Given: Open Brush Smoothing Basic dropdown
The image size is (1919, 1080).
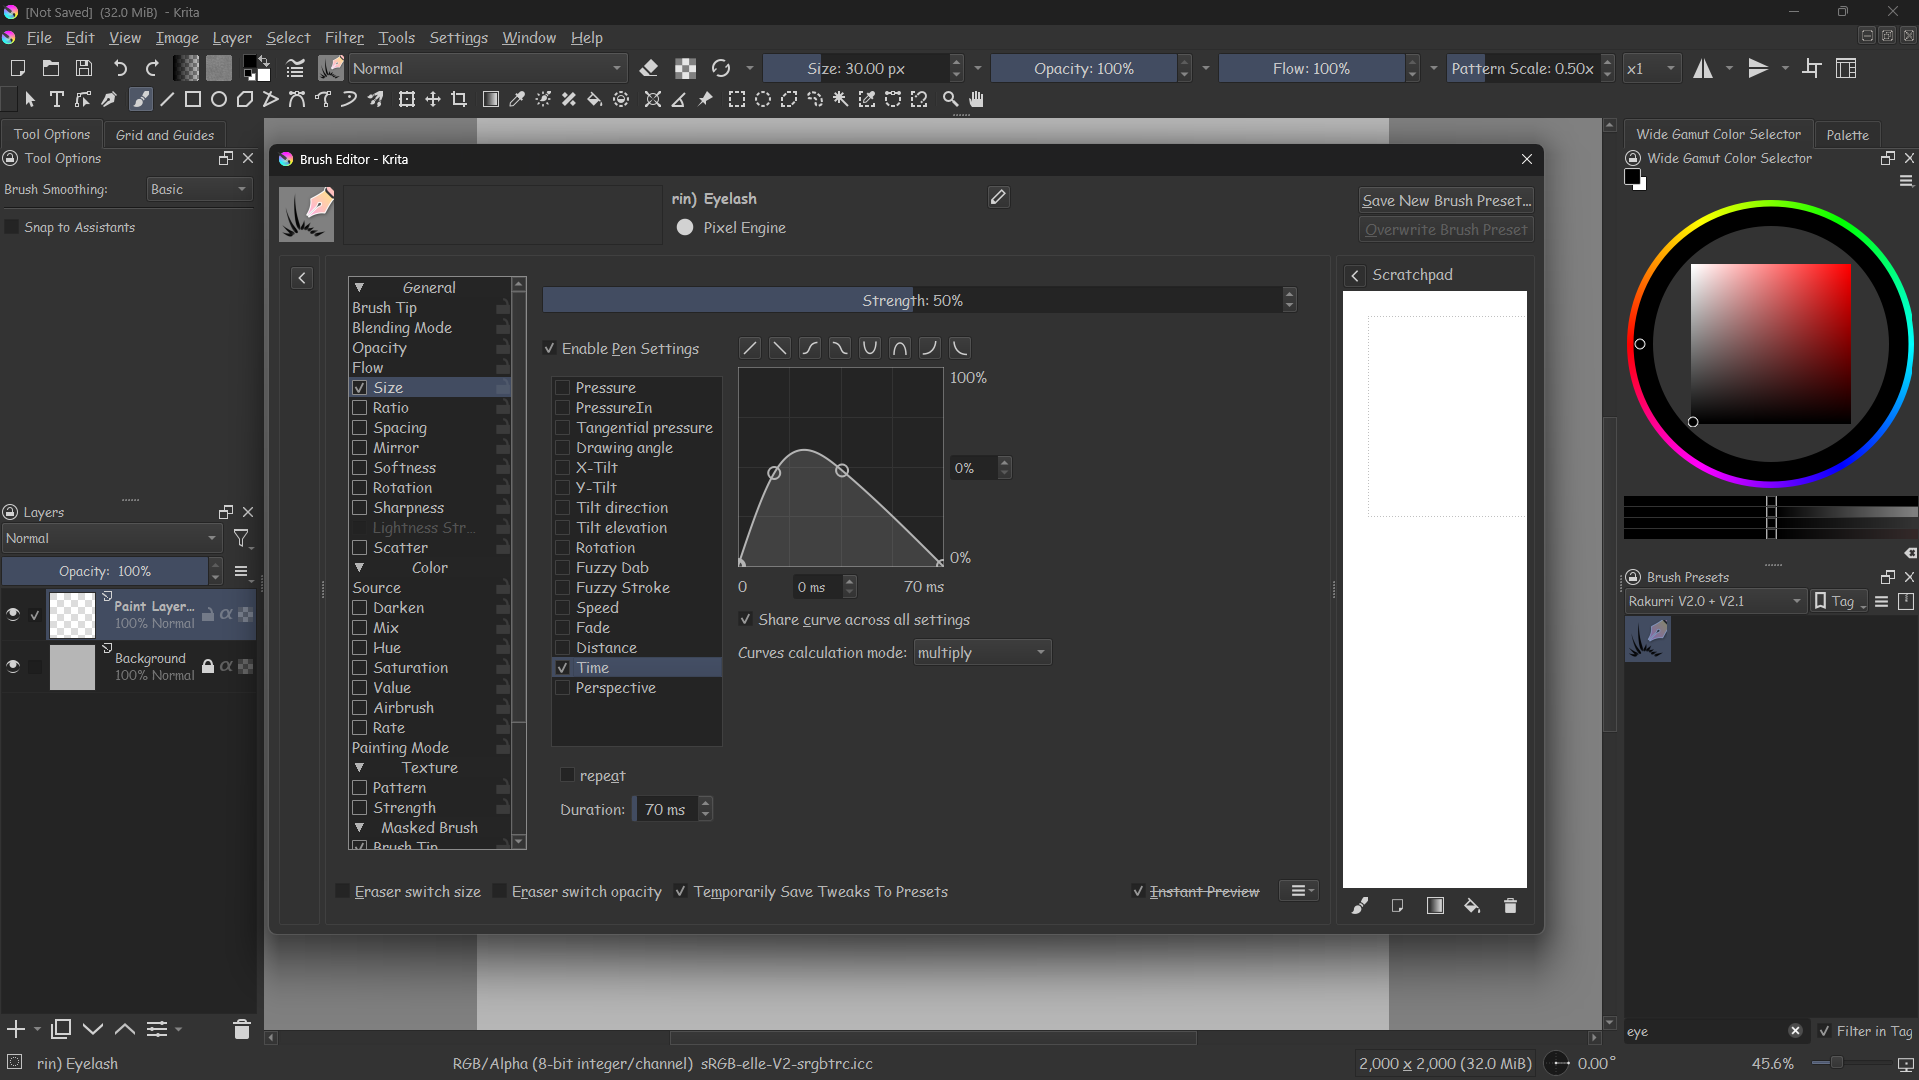Looking at the screenshot, I should (x=198, y=189).
